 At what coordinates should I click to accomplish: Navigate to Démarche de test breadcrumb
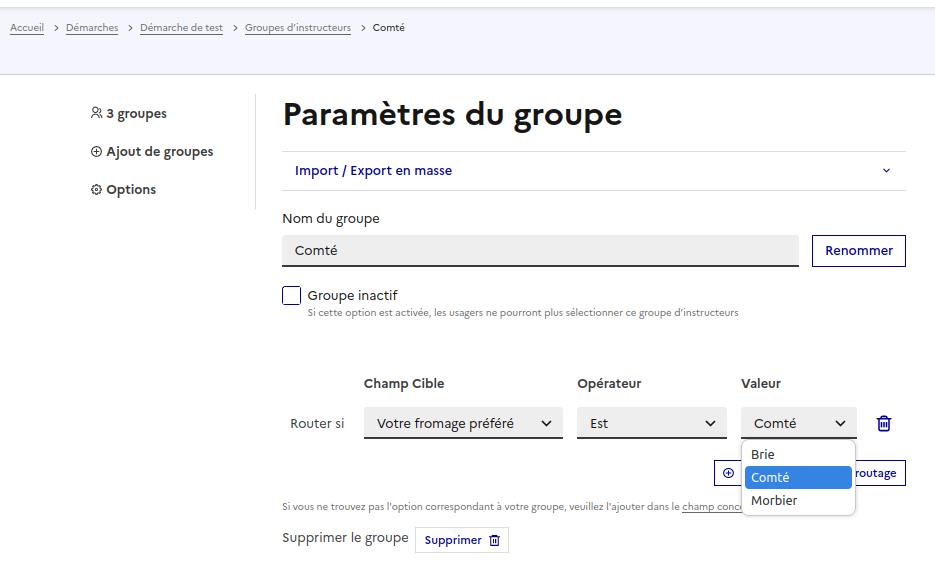tap(181, 28)
